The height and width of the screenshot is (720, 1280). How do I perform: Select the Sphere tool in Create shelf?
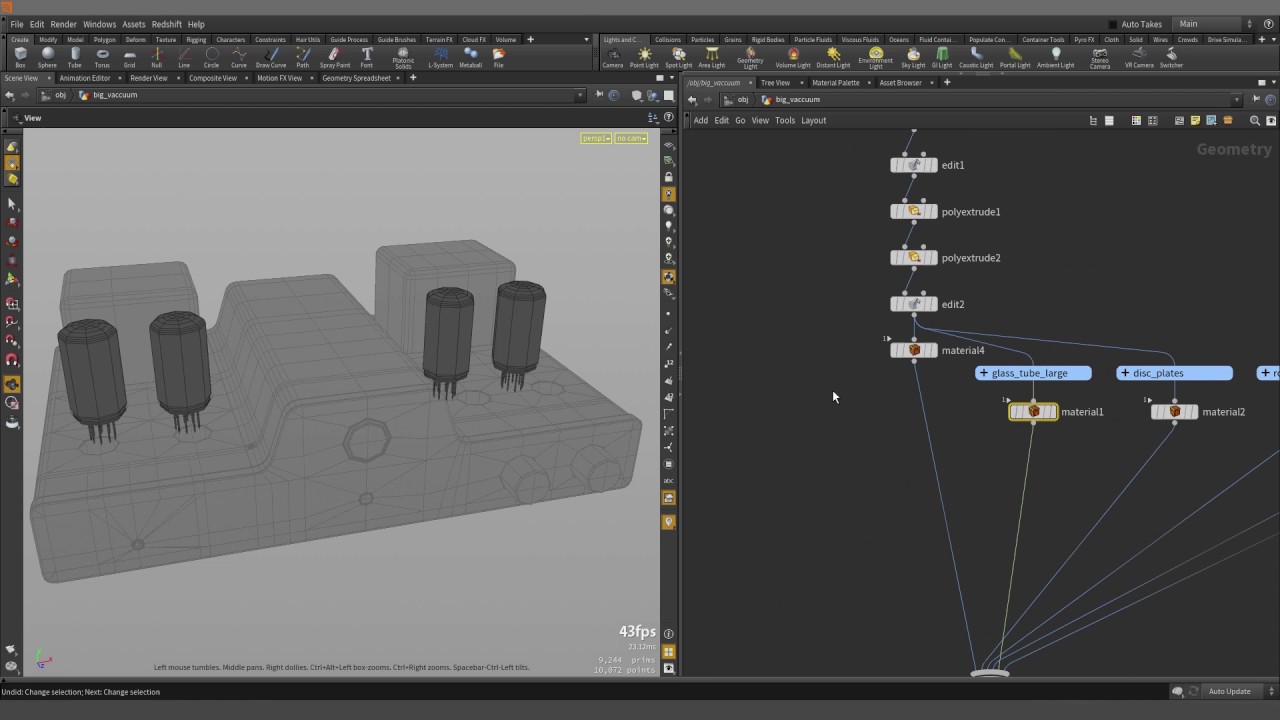pos(47,57)
